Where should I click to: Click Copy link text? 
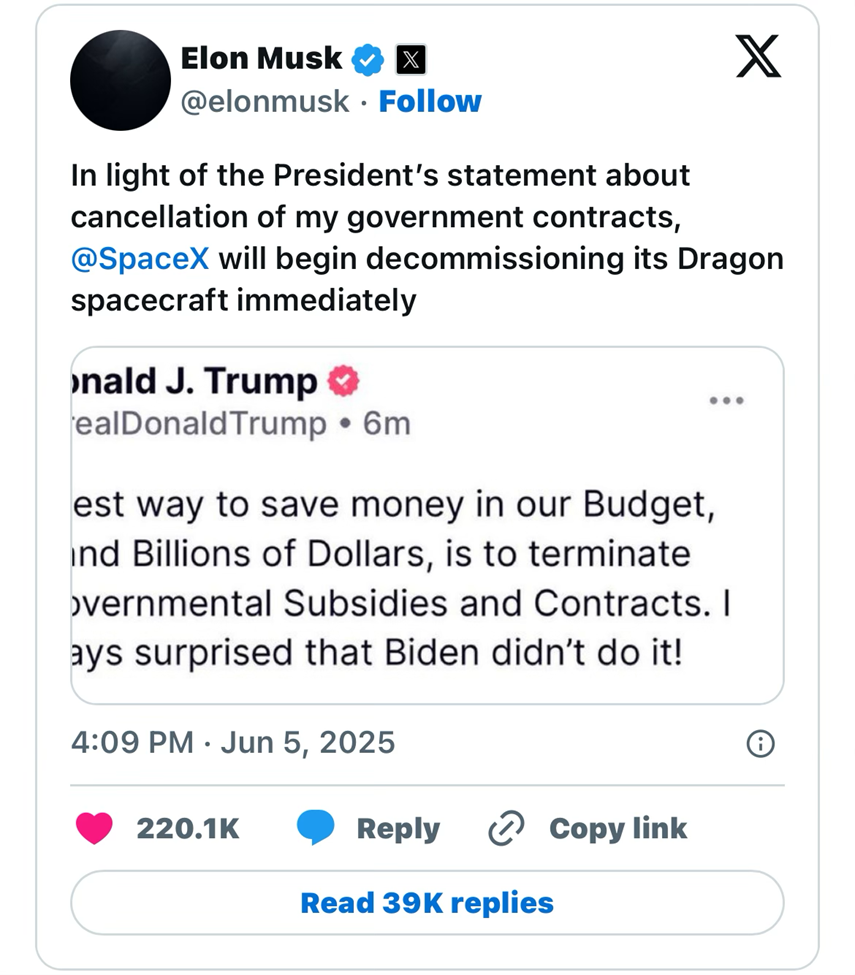coord(618,829)
